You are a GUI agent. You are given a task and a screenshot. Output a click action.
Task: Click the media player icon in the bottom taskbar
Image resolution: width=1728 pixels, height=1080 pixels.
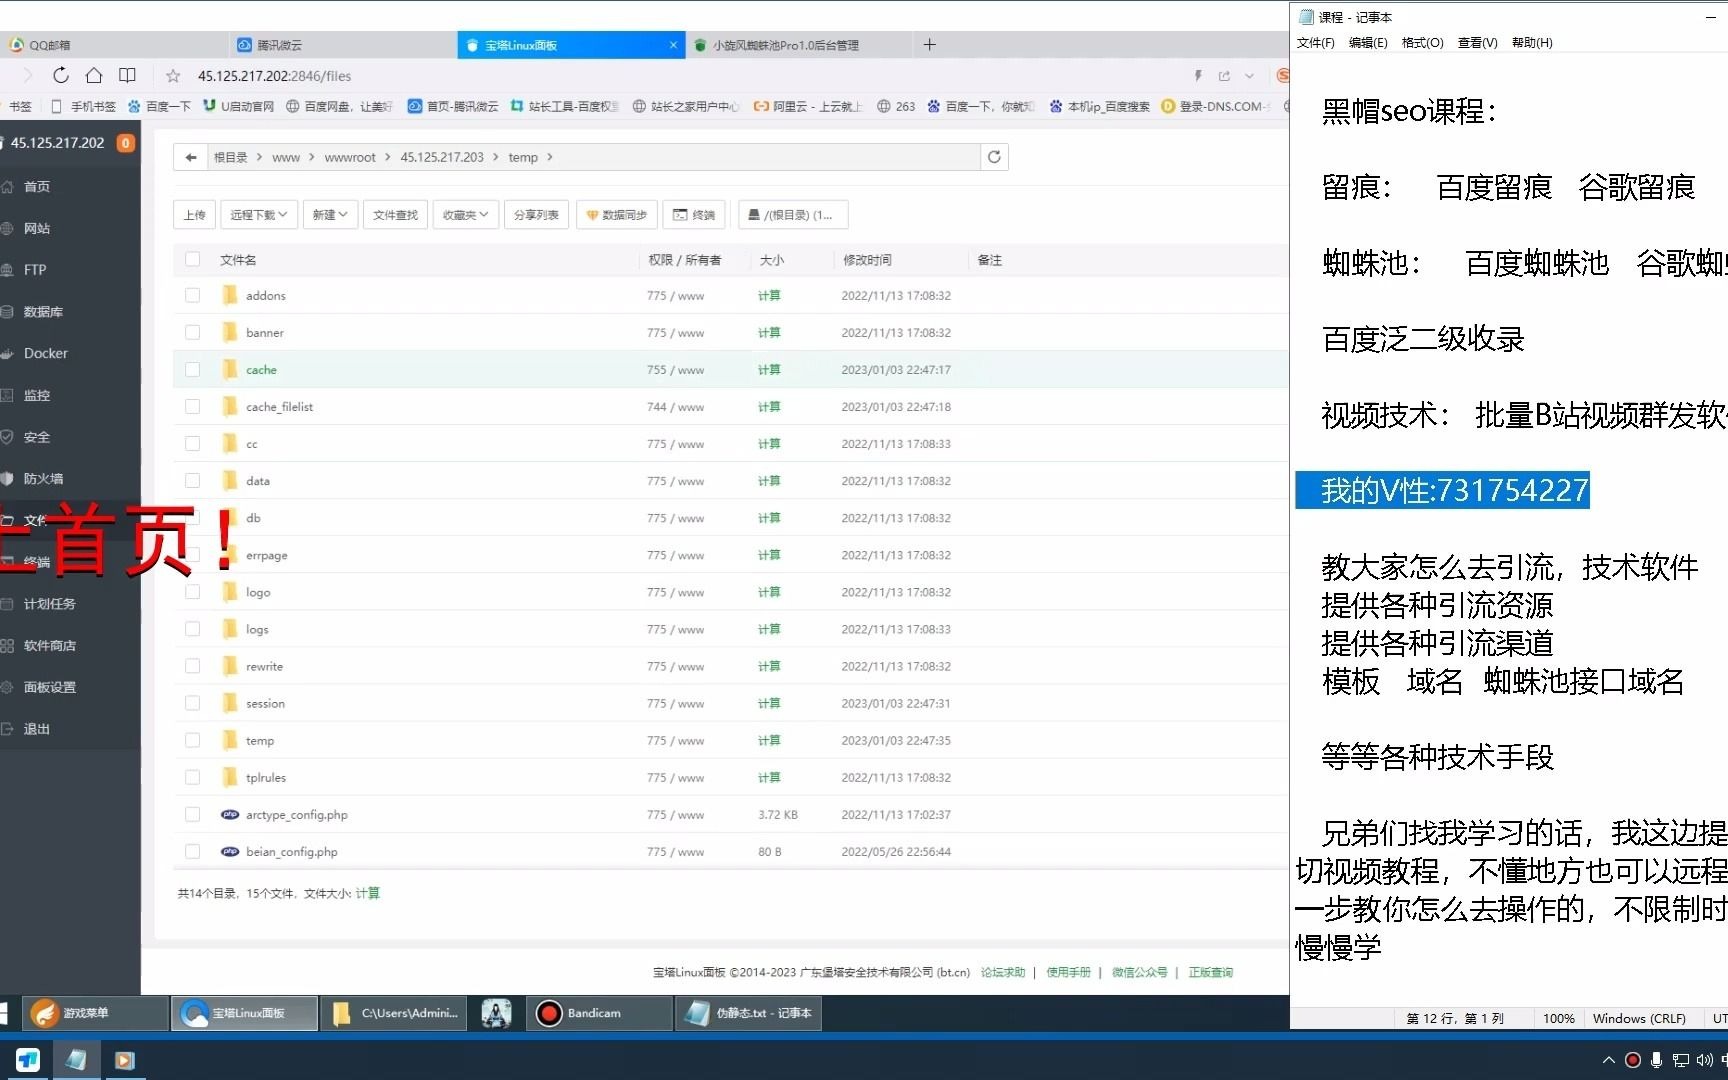[x=124, y=1060]
